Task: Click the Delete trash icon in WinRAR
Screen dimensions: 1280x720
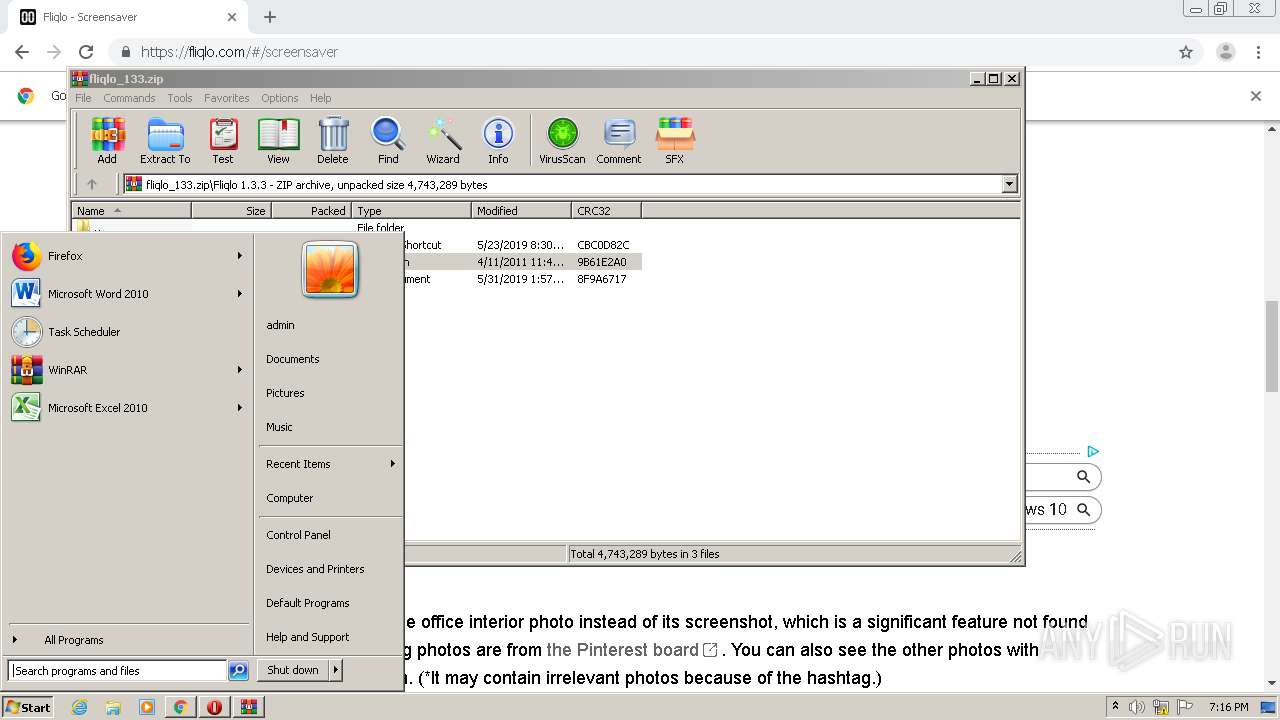Action: tap(333, 140)
